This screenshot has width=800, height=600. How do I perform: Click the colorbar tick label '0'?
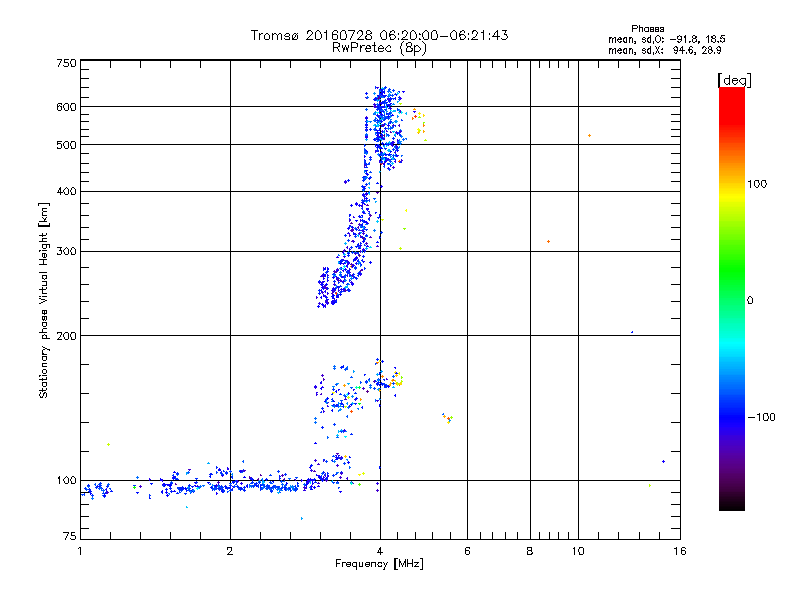tap(750, 301)
